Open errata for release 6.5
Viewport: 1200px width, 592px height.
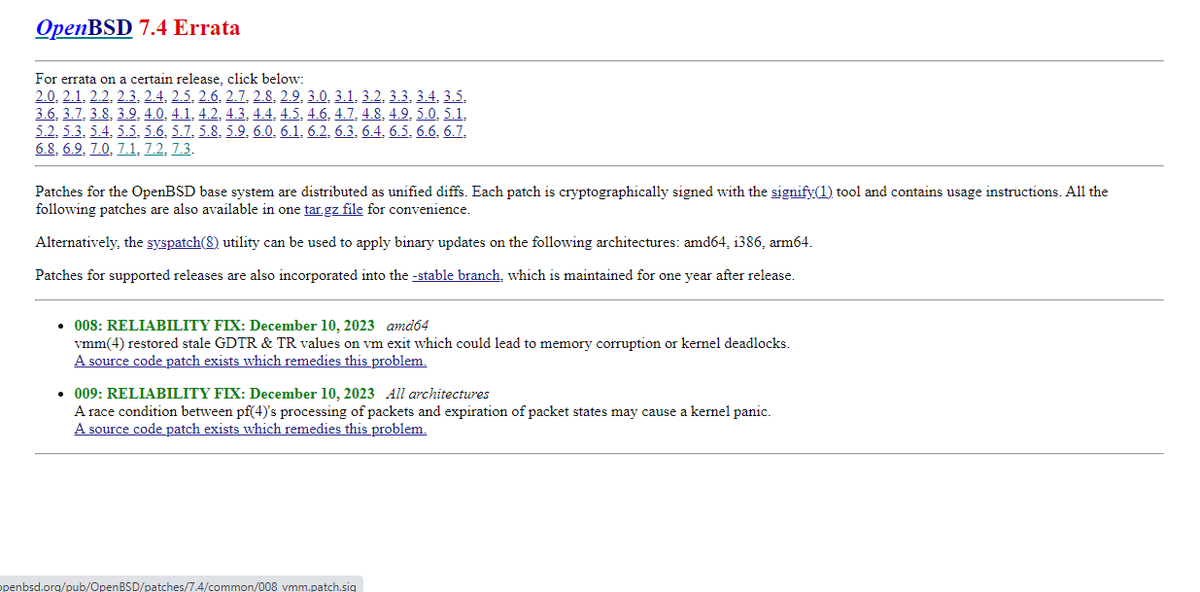(399, 133)
